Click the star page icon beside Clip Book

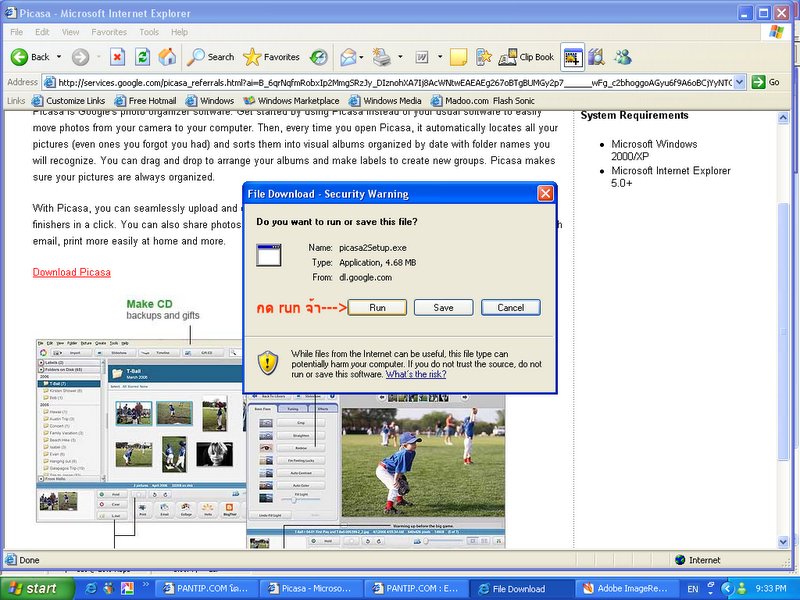click(483, 57)
